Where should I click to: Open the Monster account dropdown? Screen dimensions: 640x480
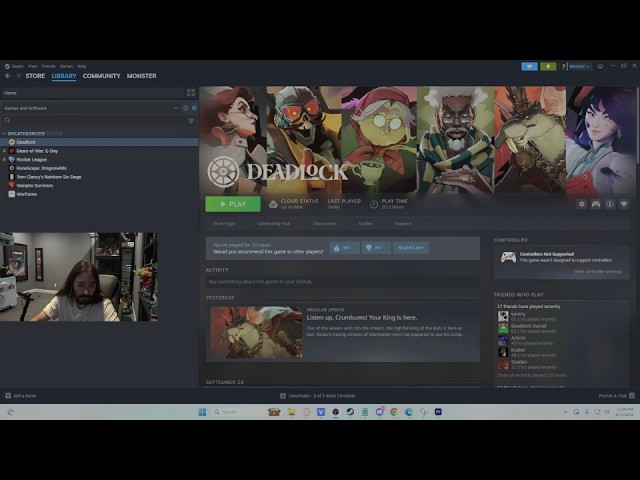point(580,66)
